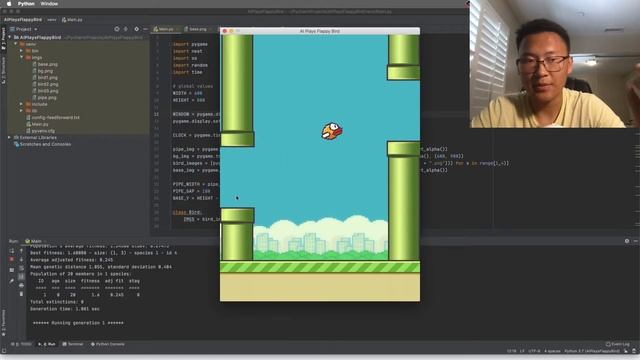Viewport: 640px width, 360px height.
Task: Open Project panel gear settings
Action: 136,29
